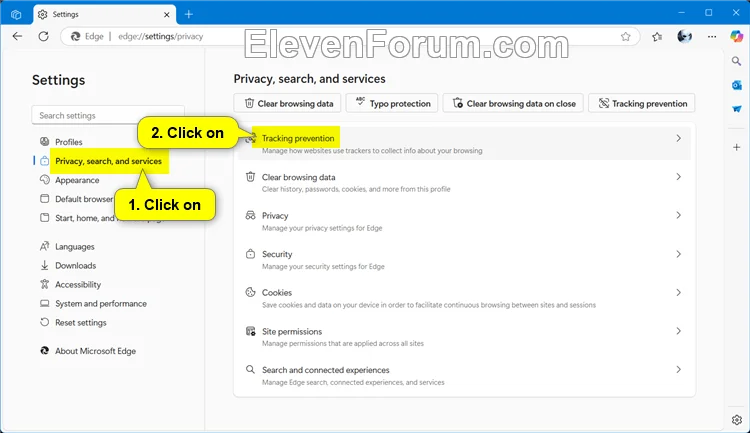Expand the Clear browsing data row chevron
The height and width of the screenshot is (433, 750).
(678, 177)
